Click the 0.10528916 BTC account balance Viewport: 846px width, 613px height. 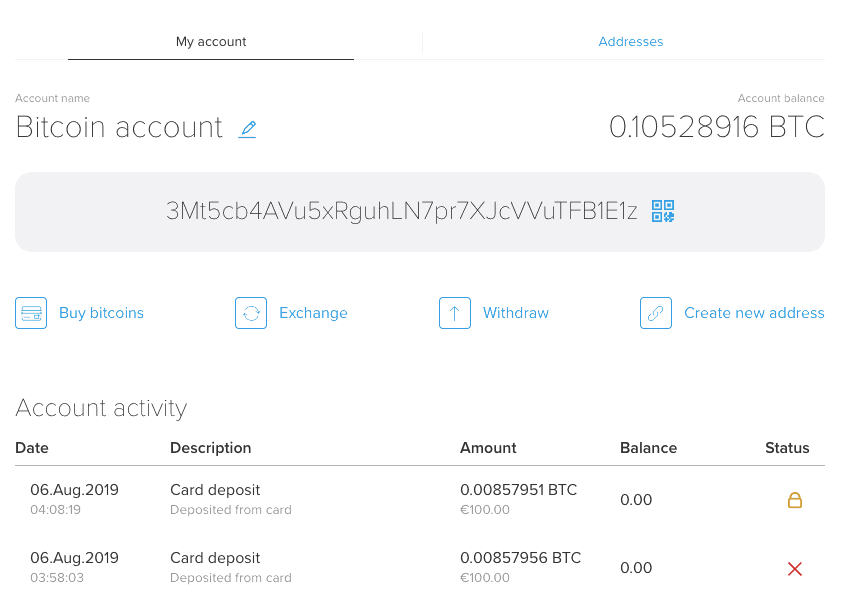click(717, 127)
